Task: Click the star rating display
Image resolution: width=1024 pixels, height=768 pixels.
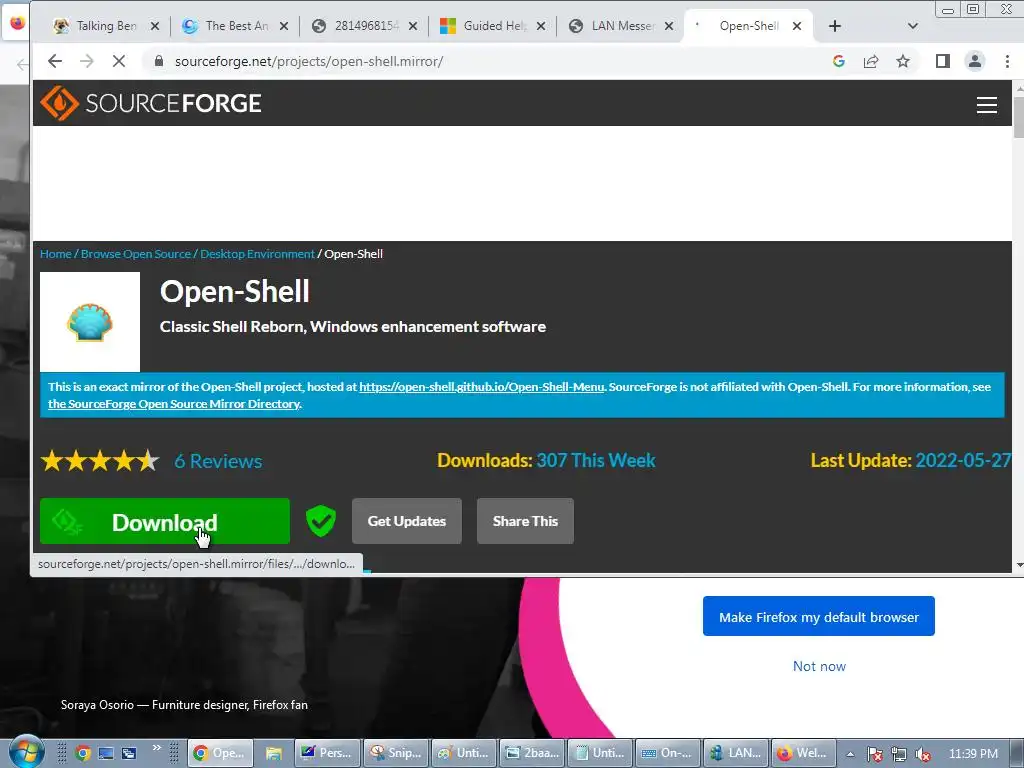Action: [x=100, y=461]
